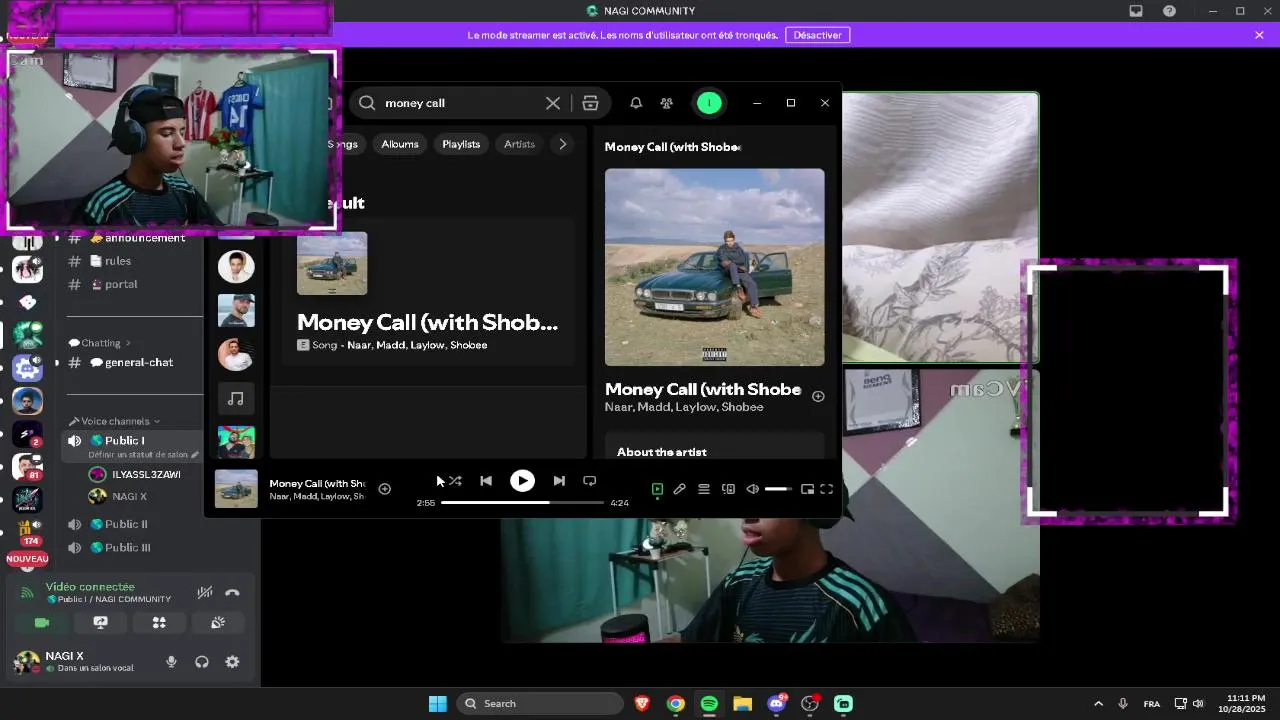Image resolution: width=1280 pixels, height=720 pixels.
Task: Dismiss the streamer mode banner
Action: pyautogui.click(x=1259, y=35)
